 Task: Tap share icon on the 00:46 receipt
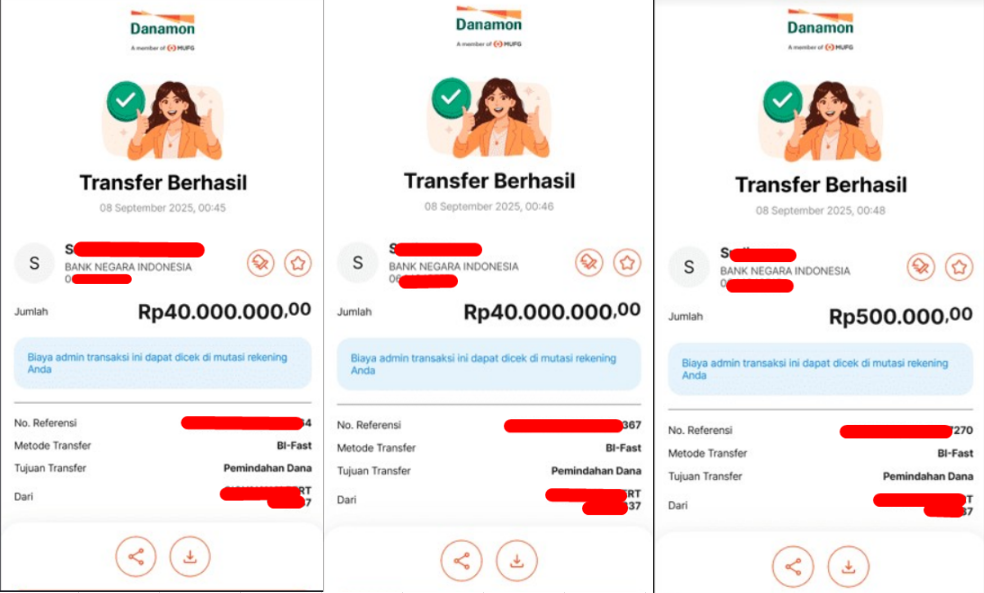[461, 561]
